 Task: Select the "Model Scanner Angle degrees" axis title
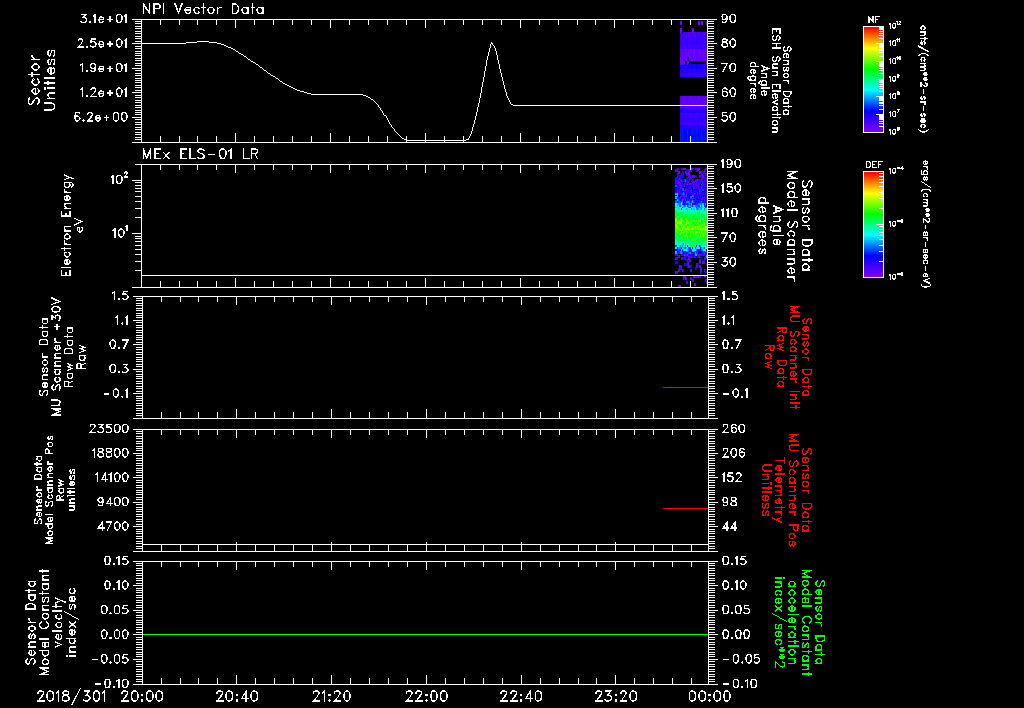coord(778,226)
